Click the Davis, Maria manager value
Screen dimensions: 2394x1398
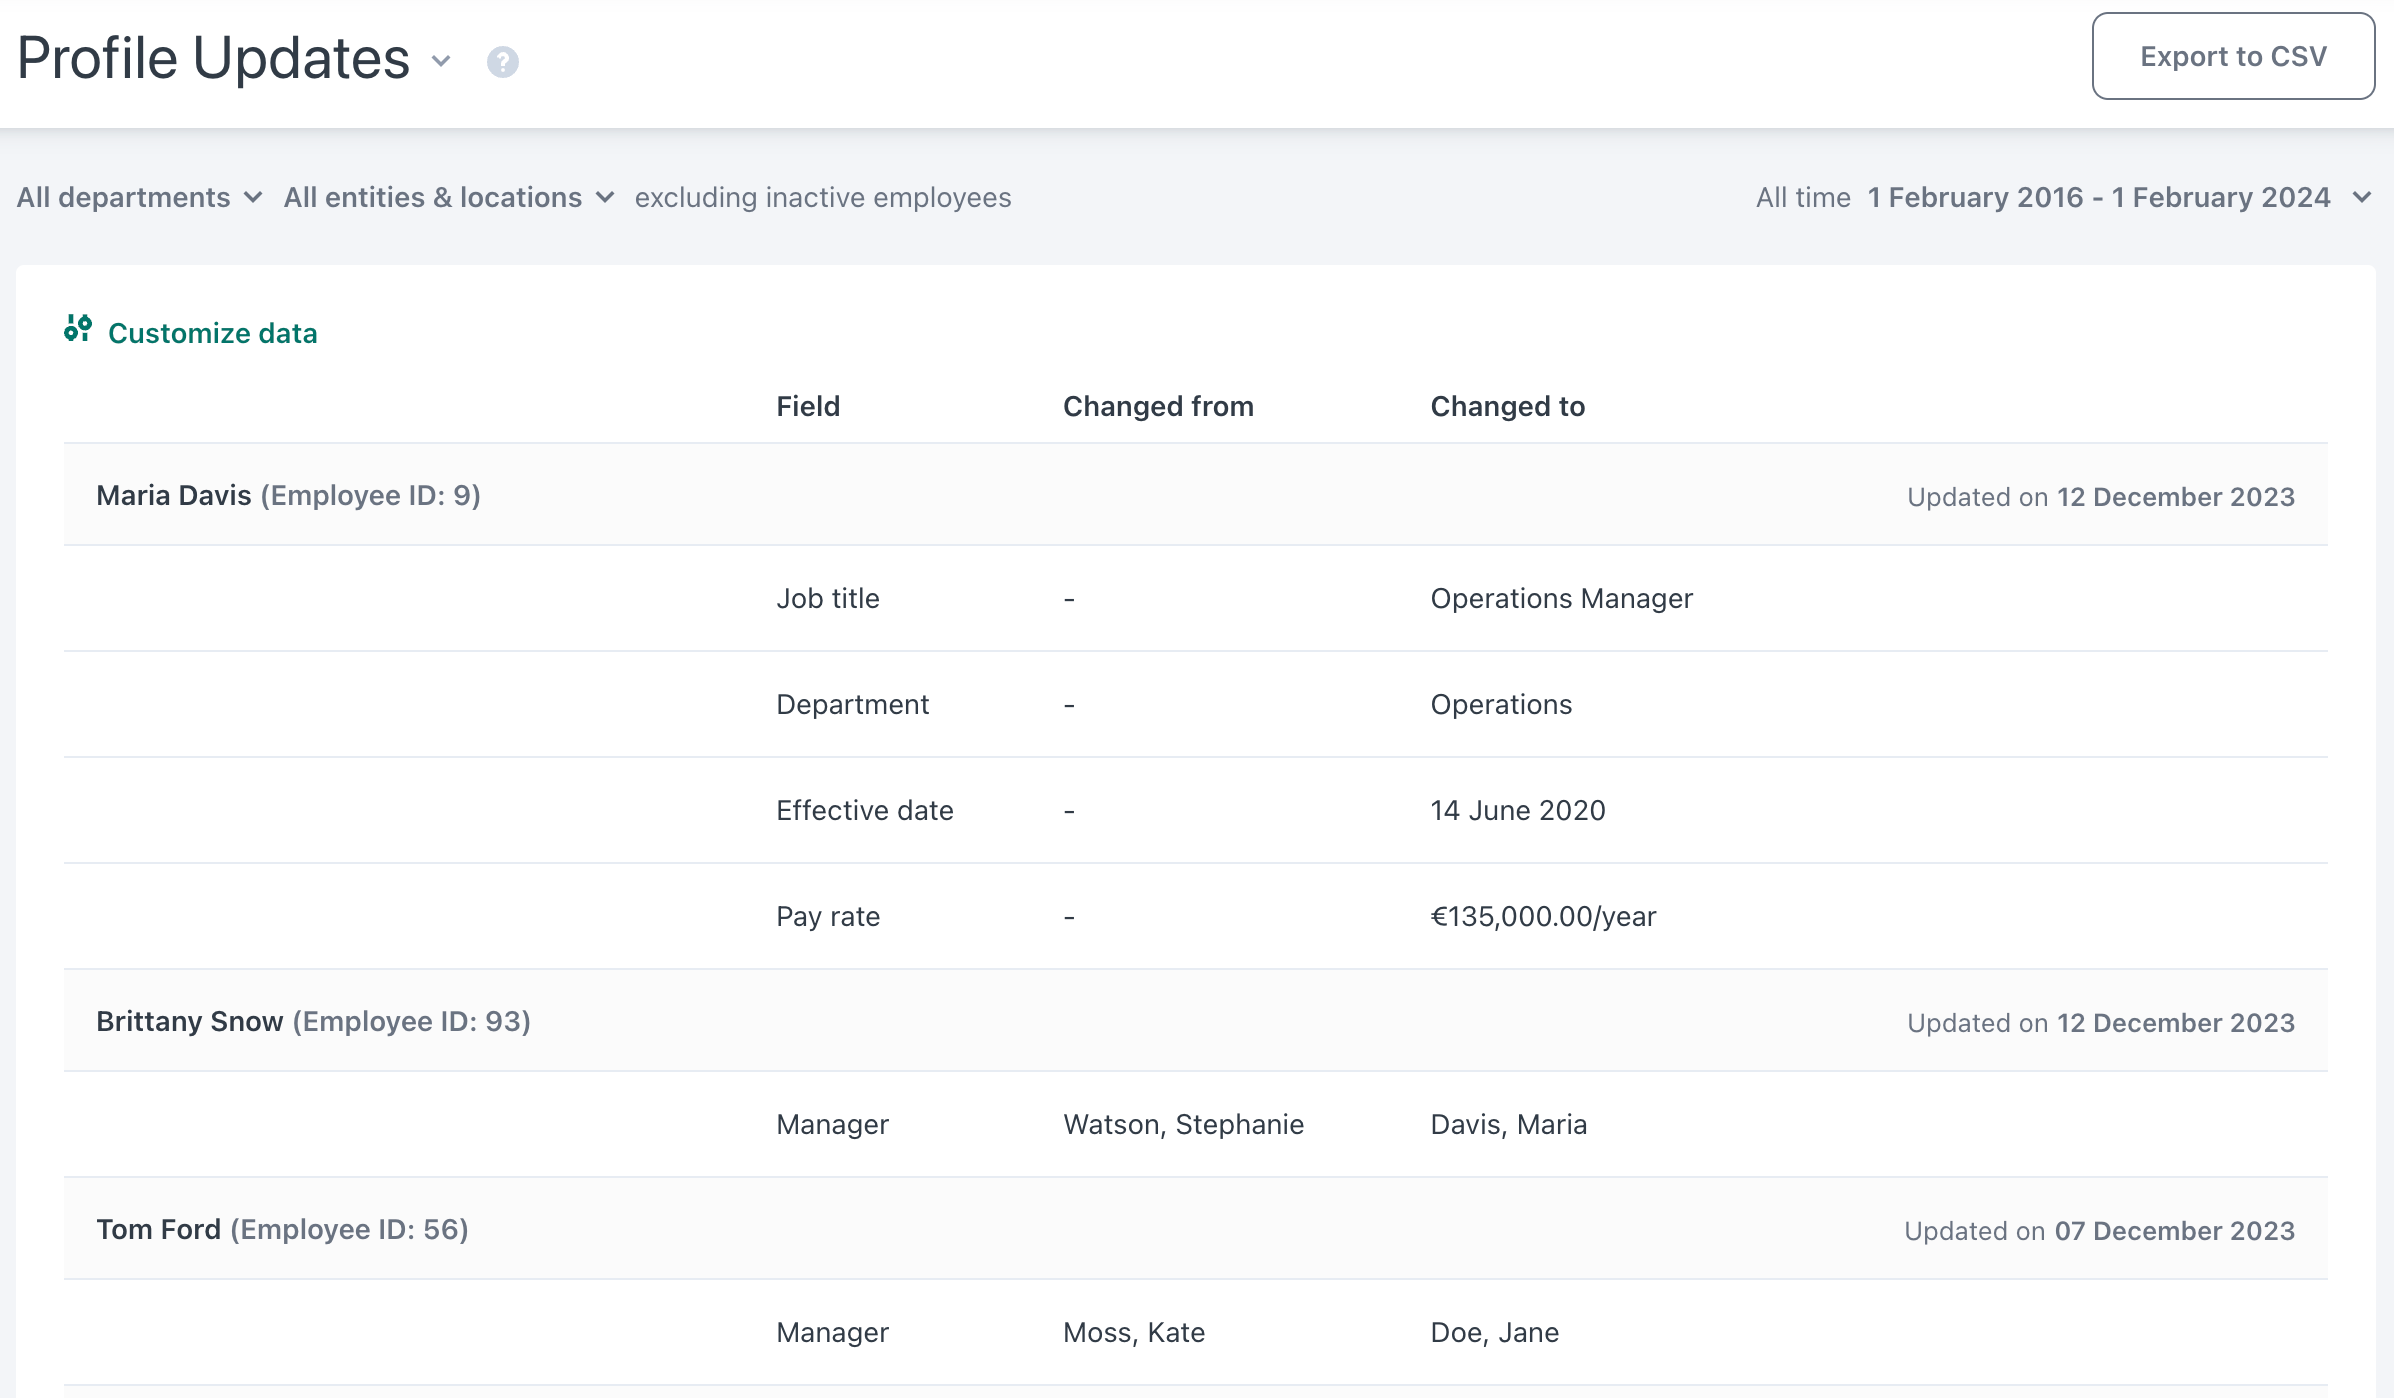click(1508, 1124)
